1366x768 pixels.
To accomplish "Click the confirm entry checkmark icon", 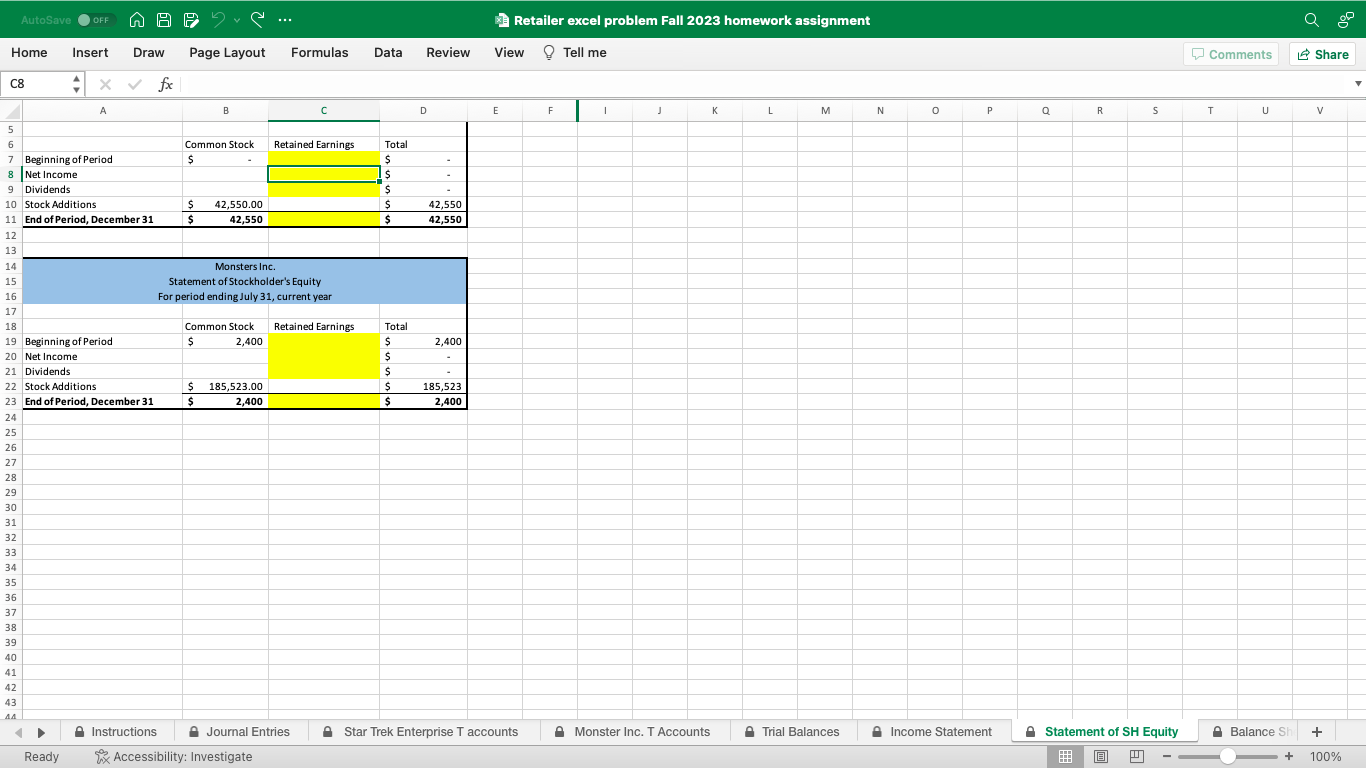I will click(133, 85).
